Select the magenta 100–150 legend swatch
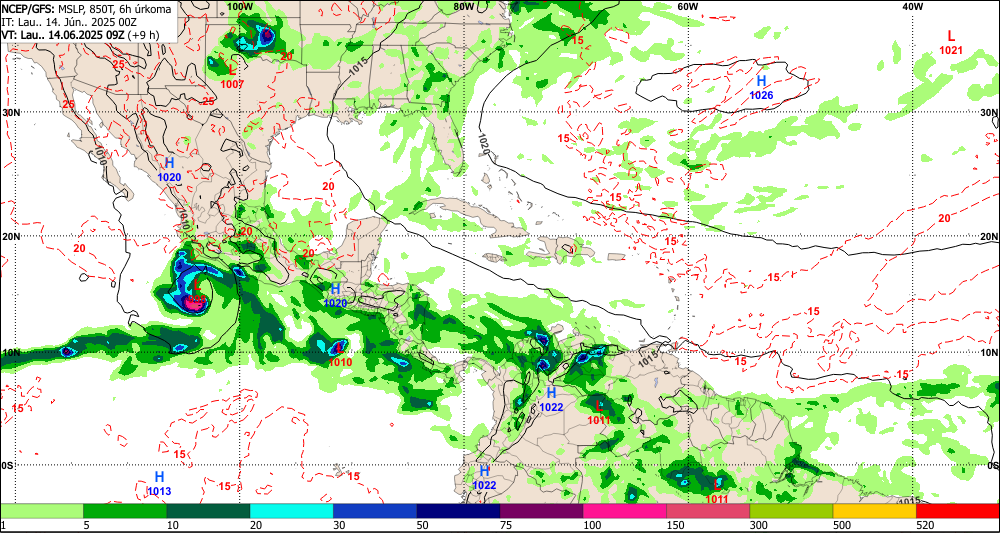The image size is (1000, 533). [x=624, y=511]
